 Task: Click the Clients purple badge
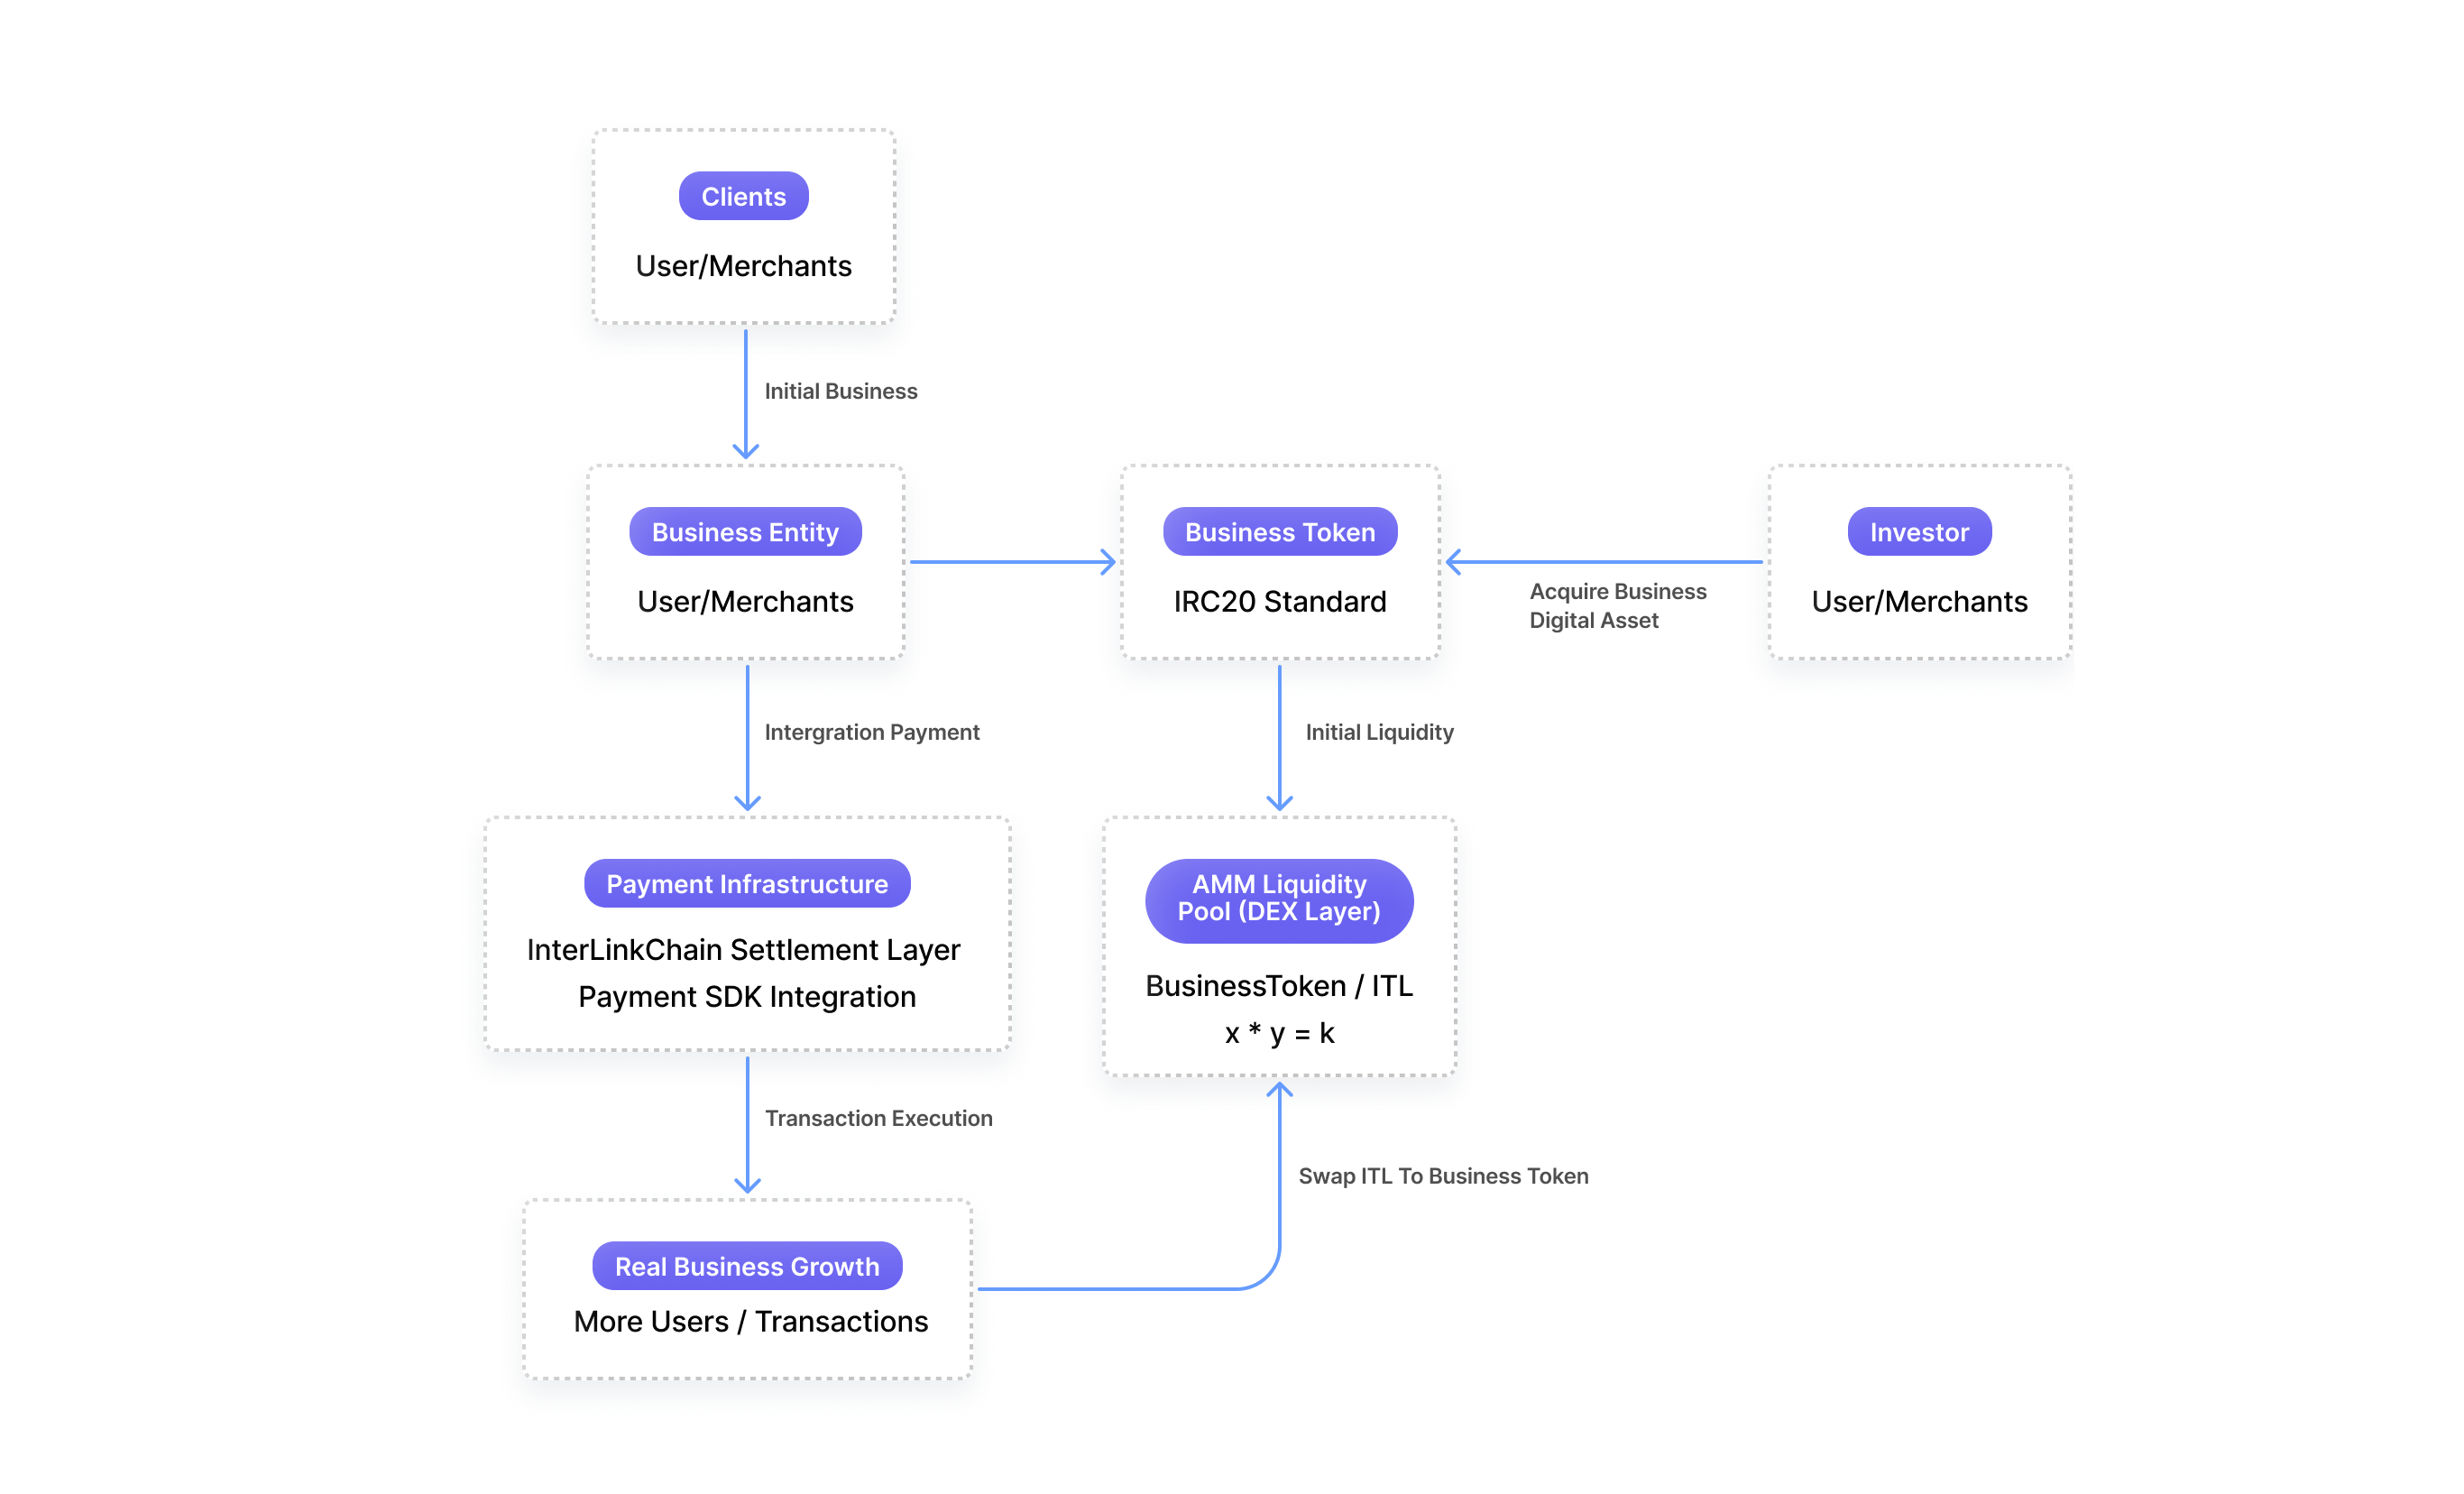[743, 196]
